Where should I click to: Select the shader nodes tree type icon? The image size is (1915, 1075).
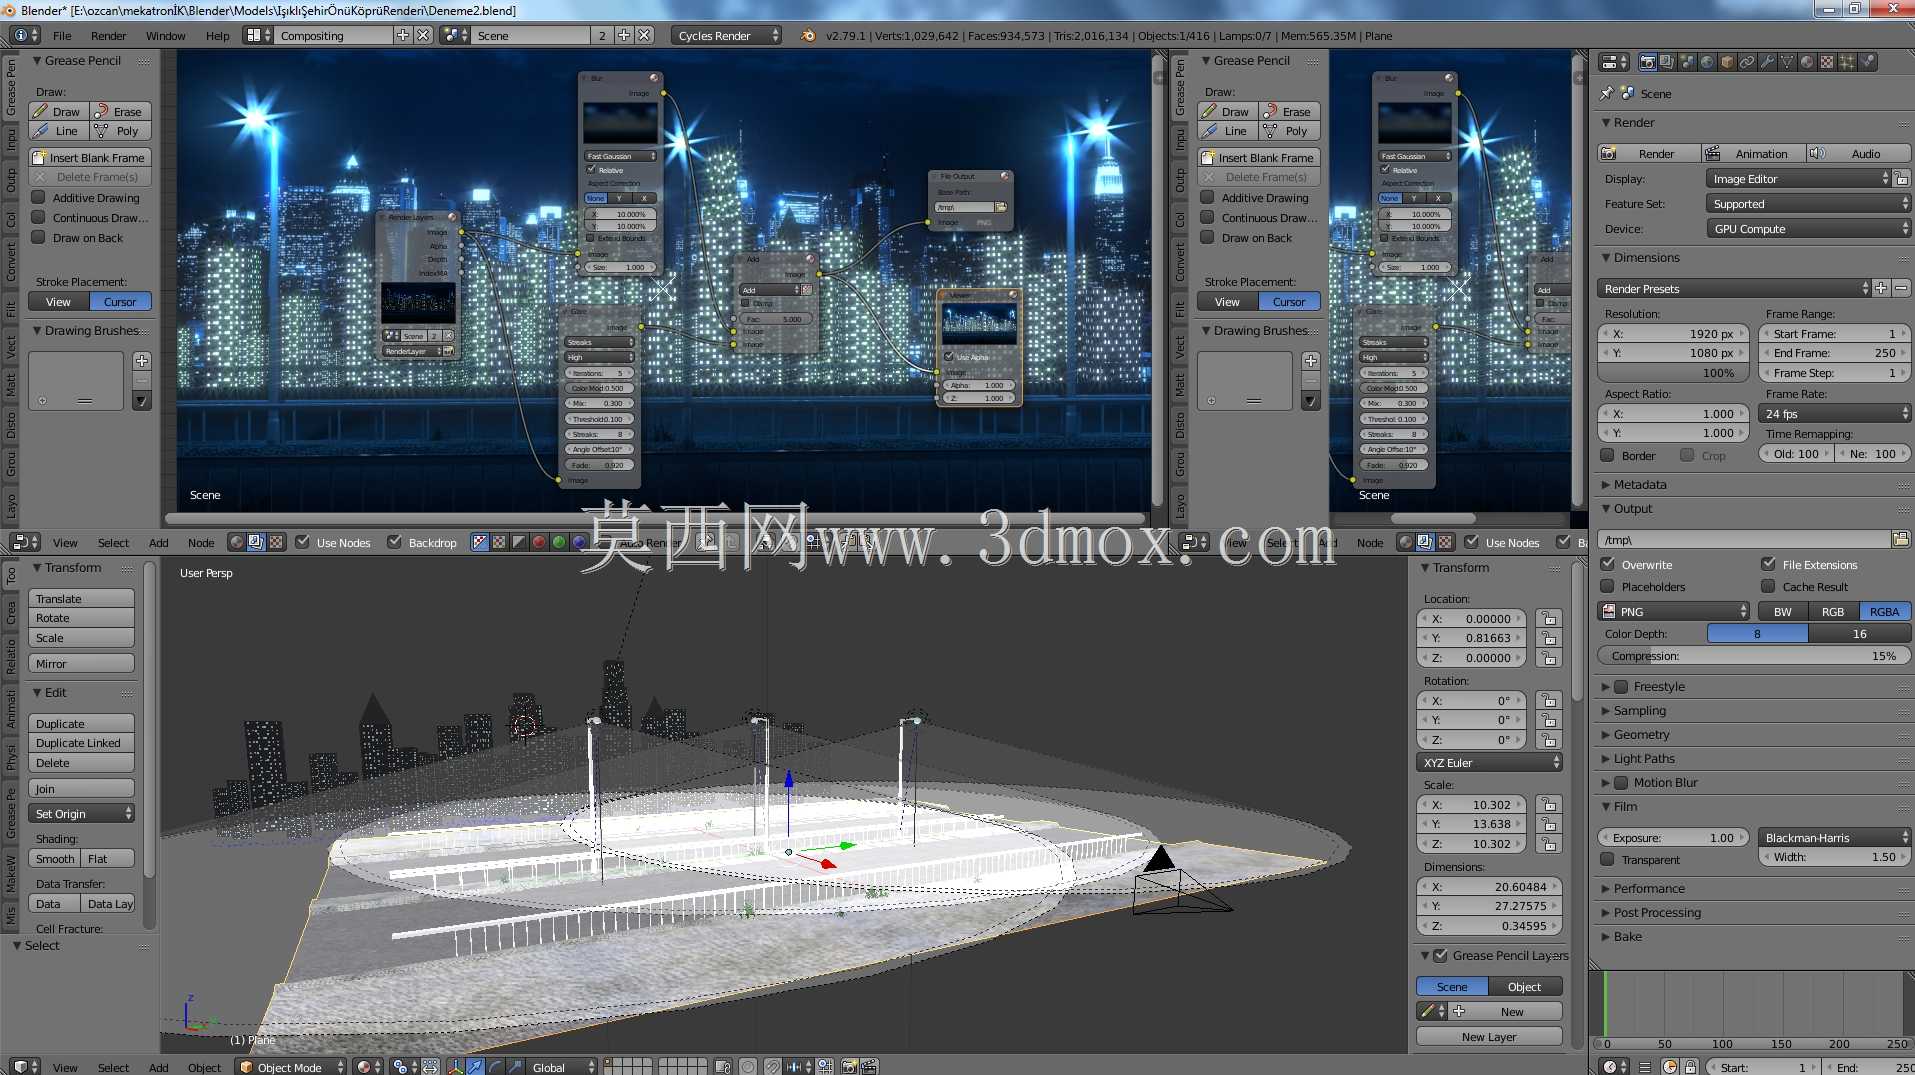pos(236,542)
